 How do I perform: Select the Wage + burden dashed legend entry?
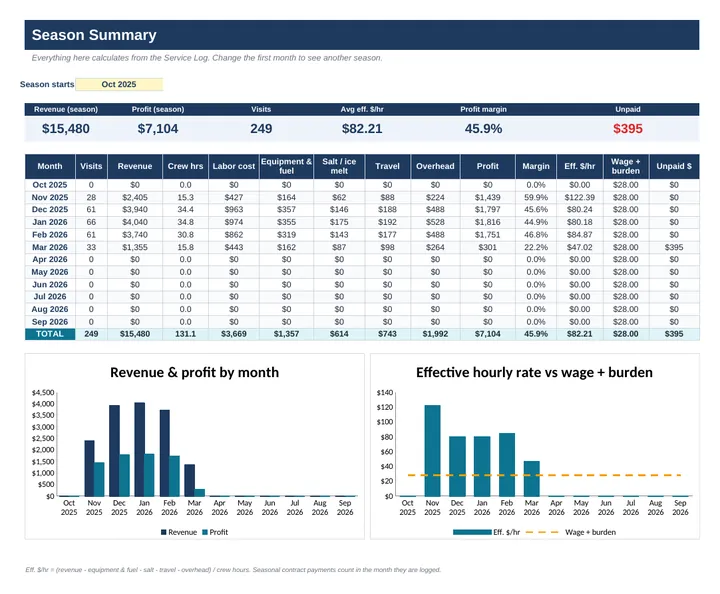tap(570, 532)
